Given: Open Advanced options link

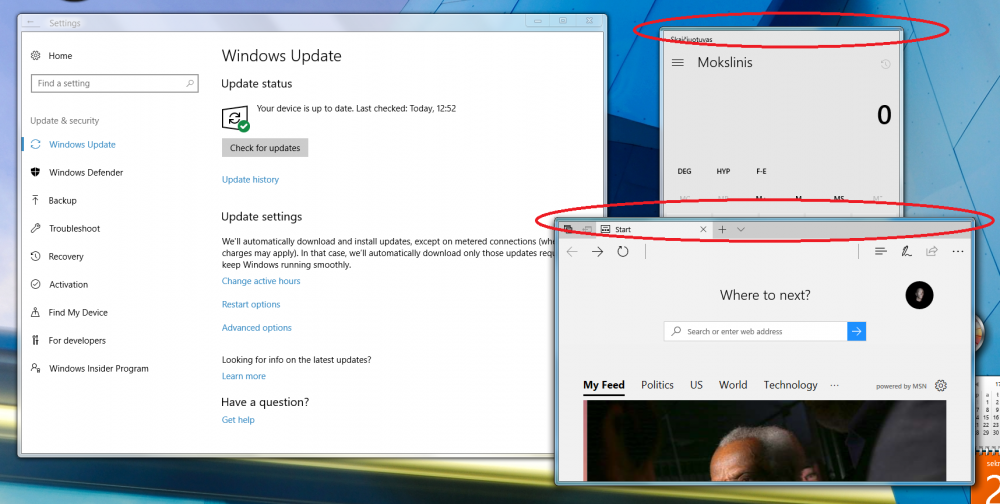Looking at the screenshot, I should (x=257, y=328).
